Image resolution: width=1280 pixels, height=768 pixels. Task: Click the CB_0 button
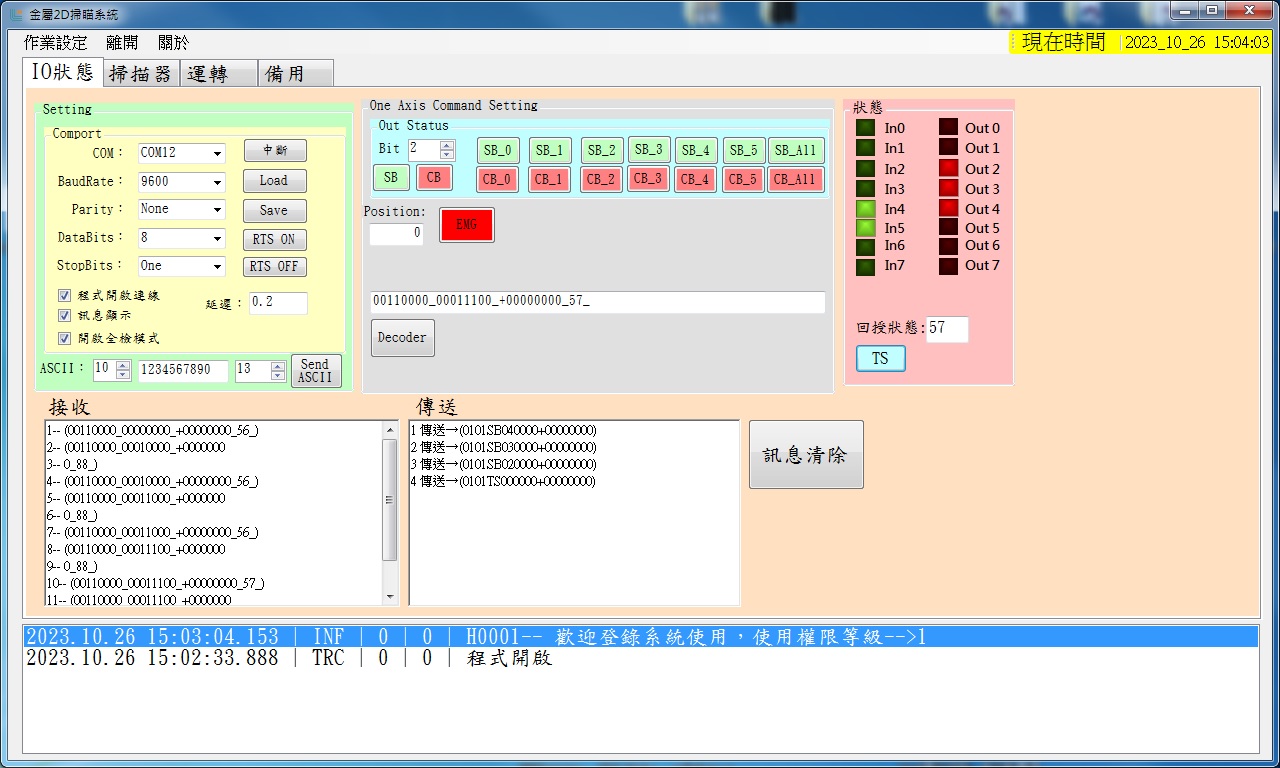tap(498, 180)
